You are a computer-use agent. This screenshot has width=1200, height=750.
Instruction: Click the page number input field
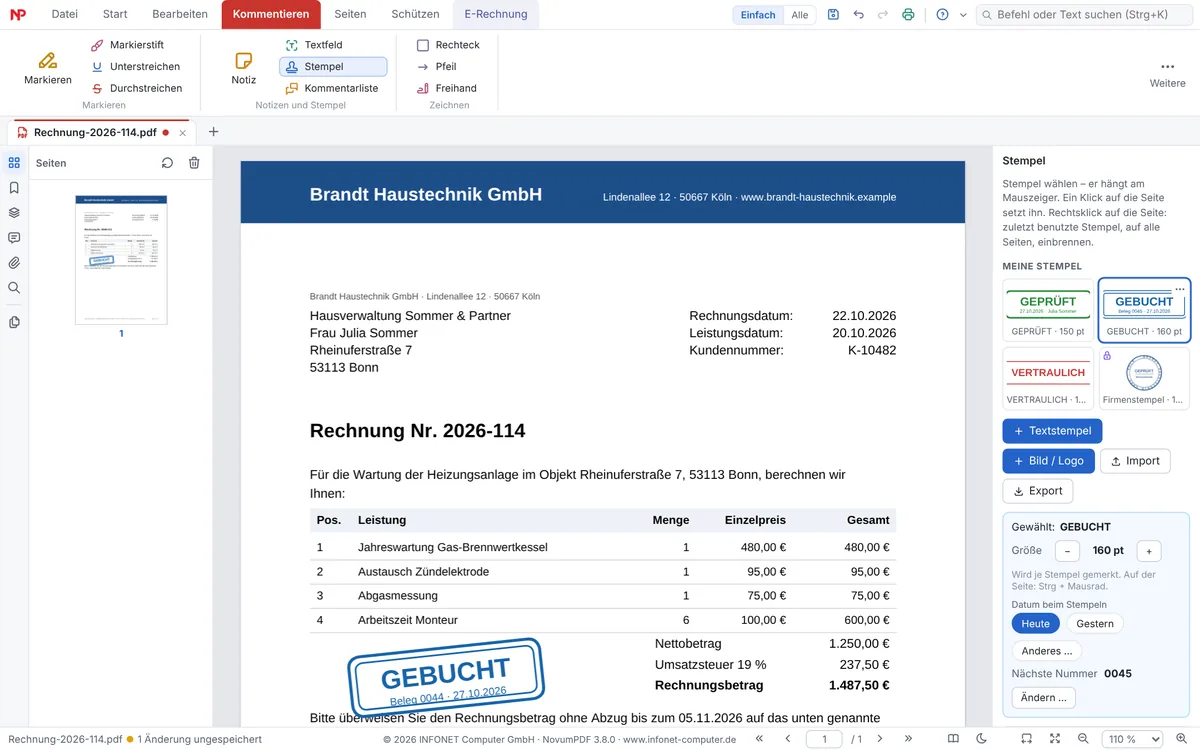tap(824, 739)
